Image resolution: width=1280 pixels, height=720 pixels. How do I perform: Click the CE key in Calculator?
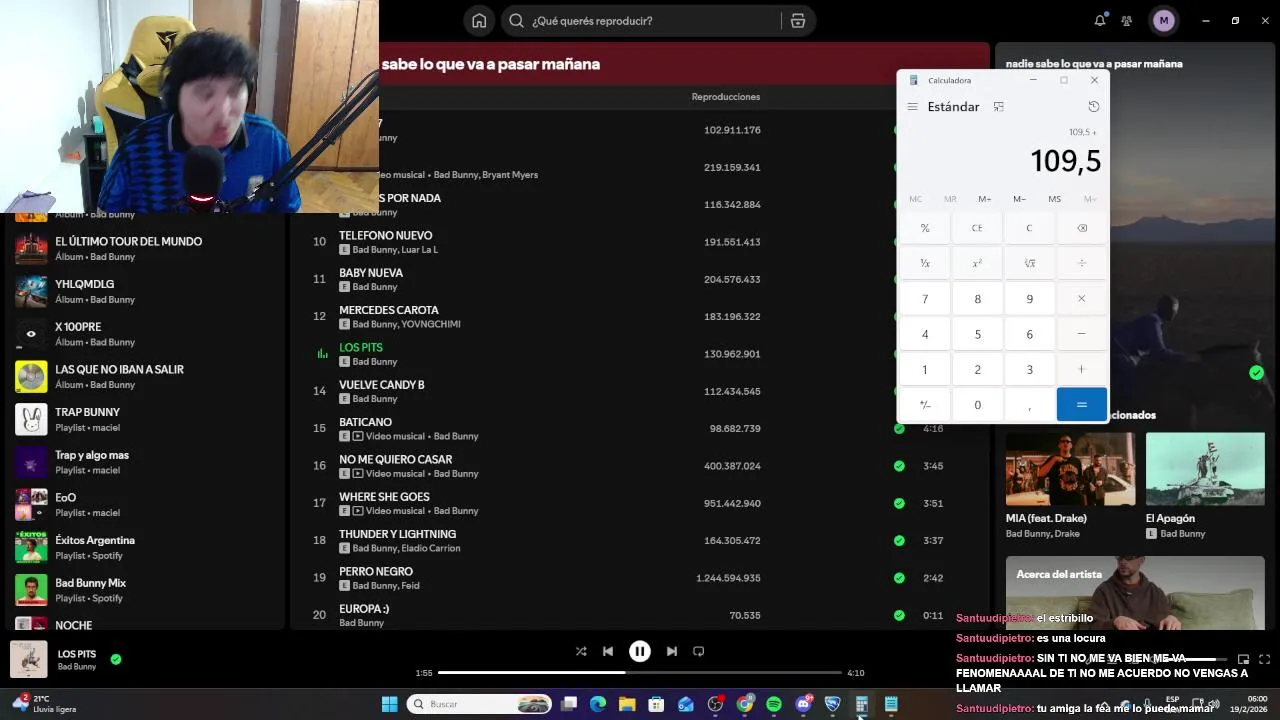977,228
